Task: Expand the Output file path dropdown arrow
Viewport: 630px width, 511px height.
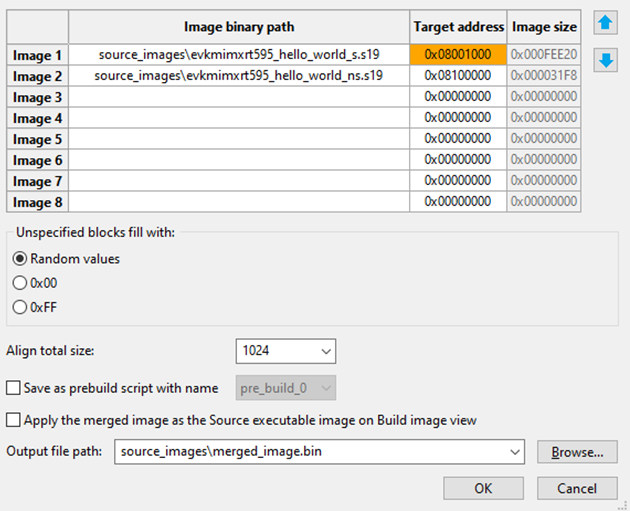Action: click(x=514, y=453)
